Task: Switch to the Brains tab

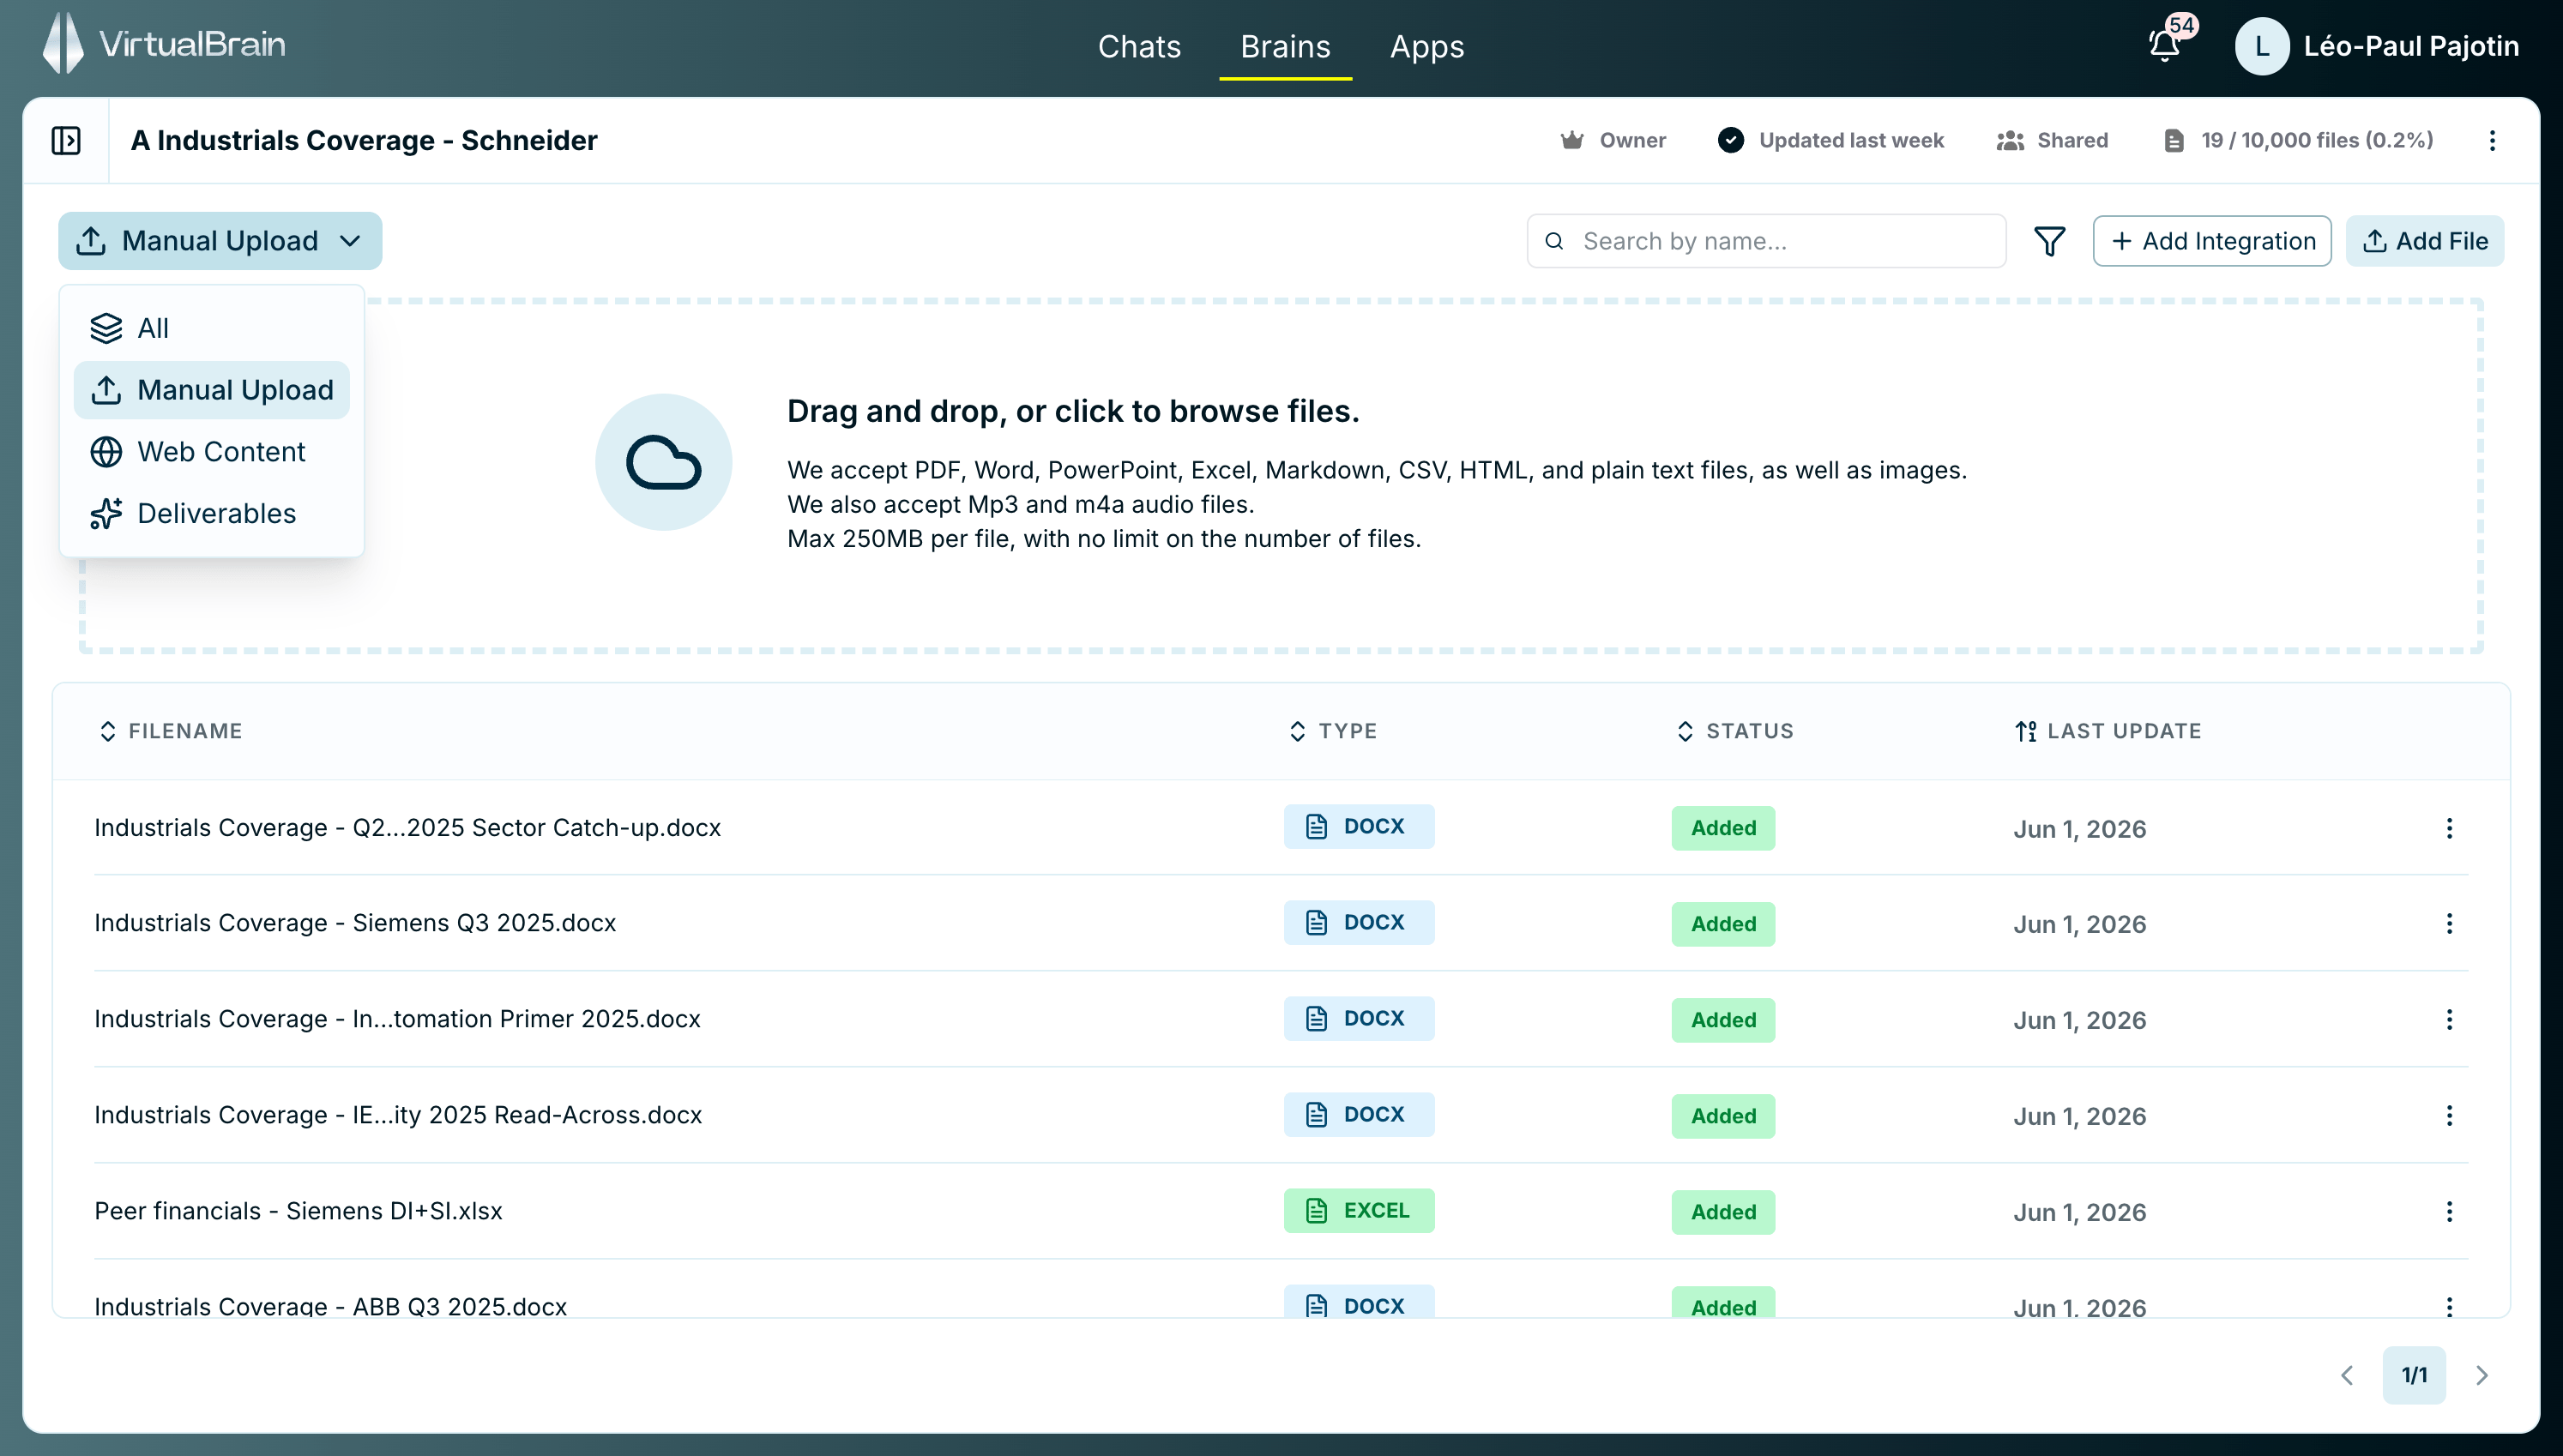Action: 1285,46
